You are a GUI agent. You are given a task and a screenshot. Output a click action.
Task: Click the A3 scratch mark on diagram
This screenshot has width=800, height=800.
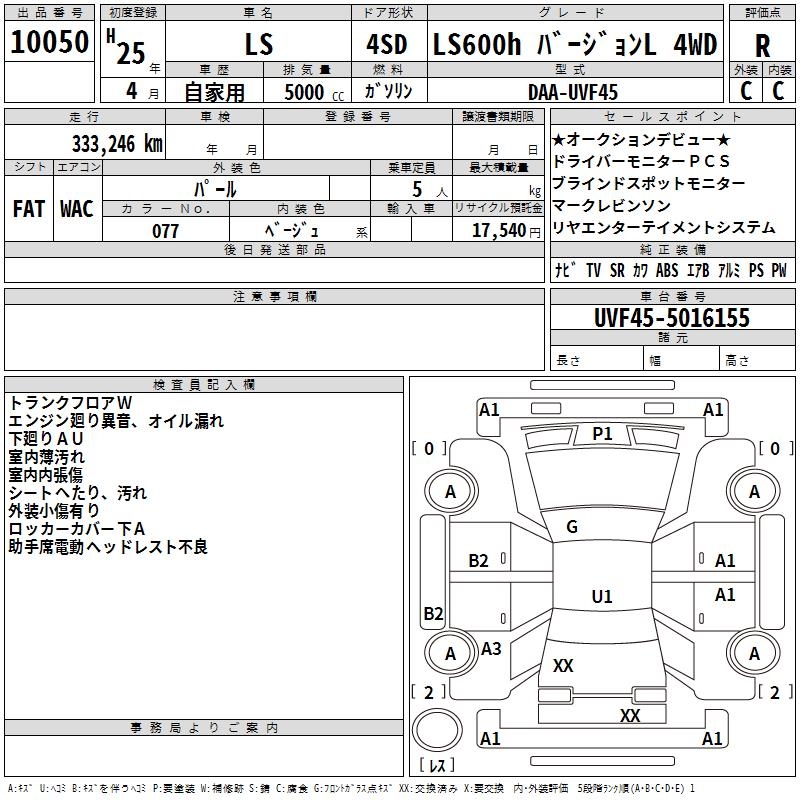click(491, 649)
